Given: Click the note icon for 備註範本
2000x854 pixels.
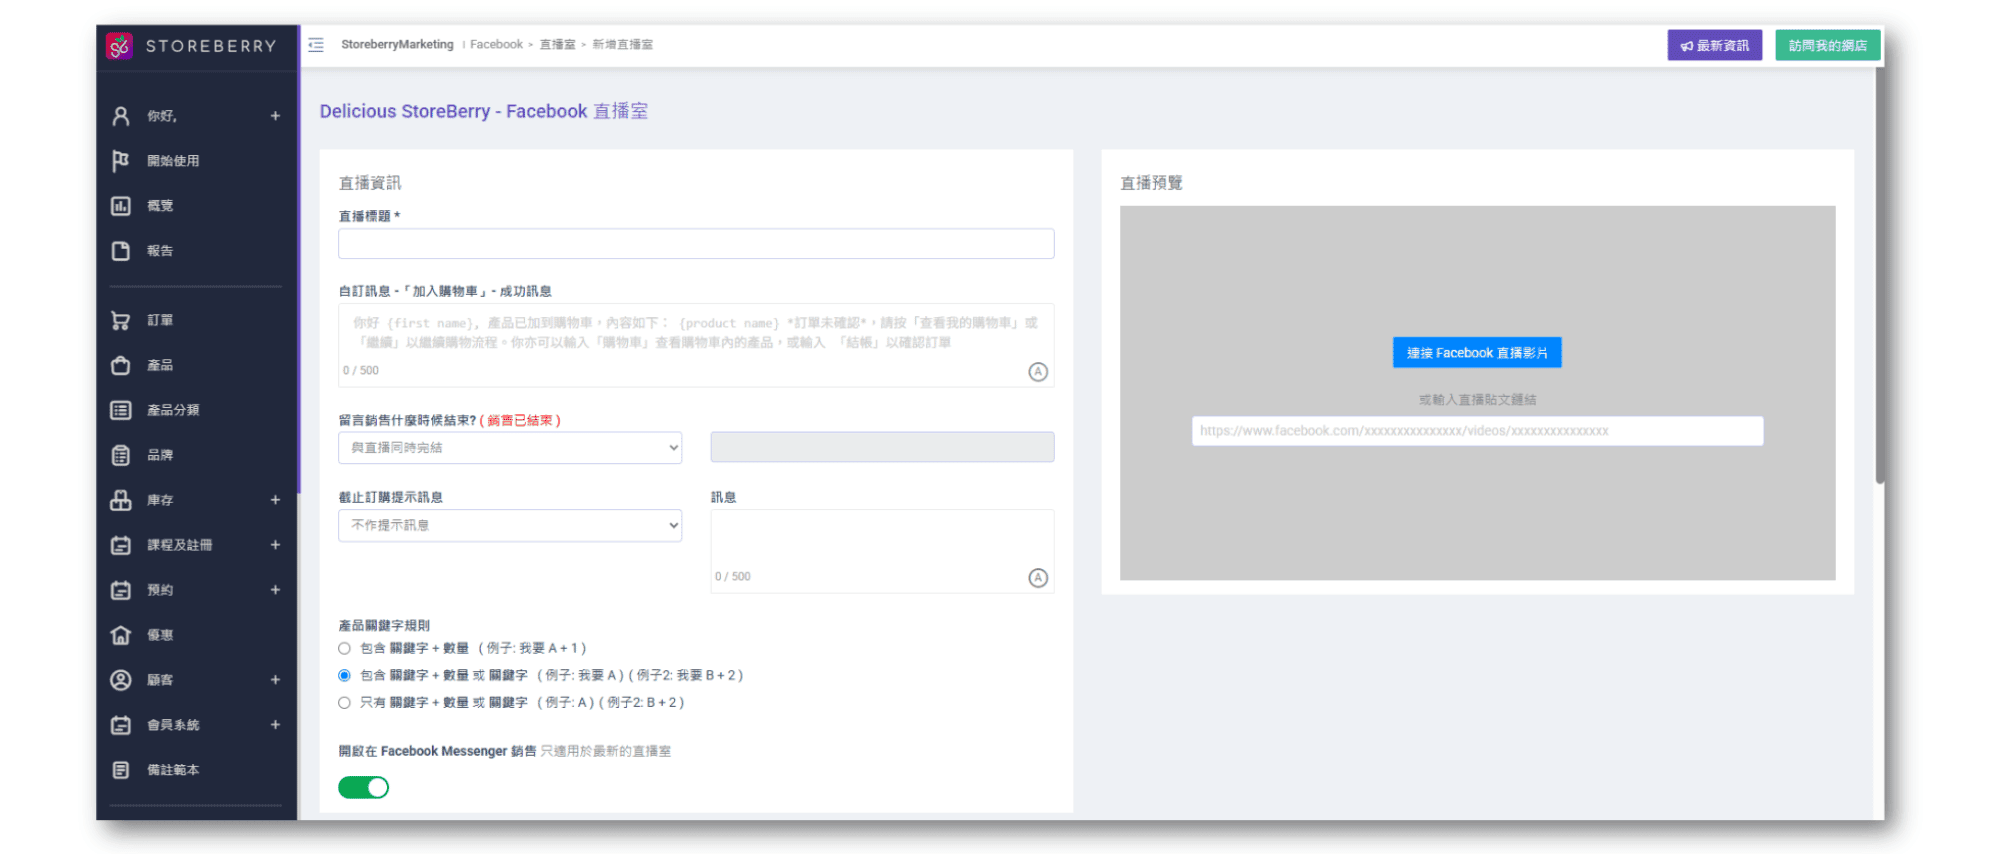Looking at the screenshot, I should click(x=121, y=770).
